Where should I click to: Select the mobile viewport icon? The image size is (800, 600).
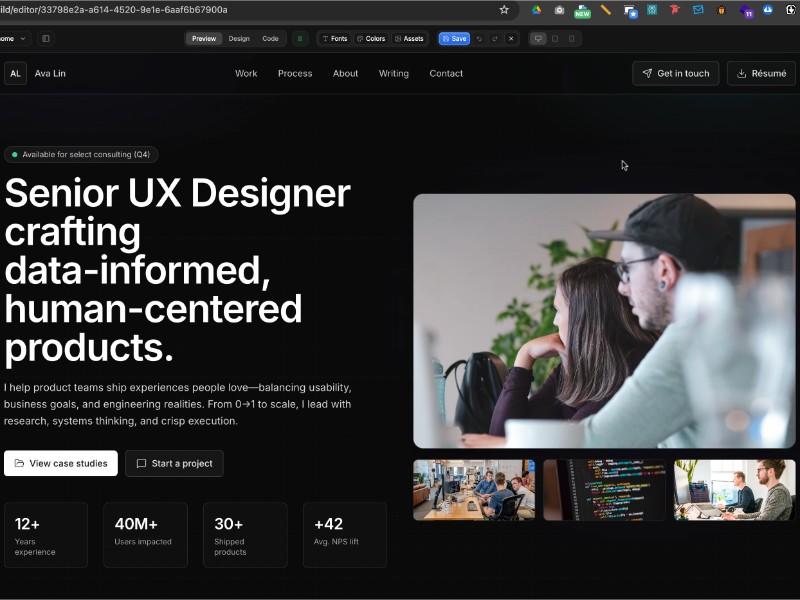572,39
